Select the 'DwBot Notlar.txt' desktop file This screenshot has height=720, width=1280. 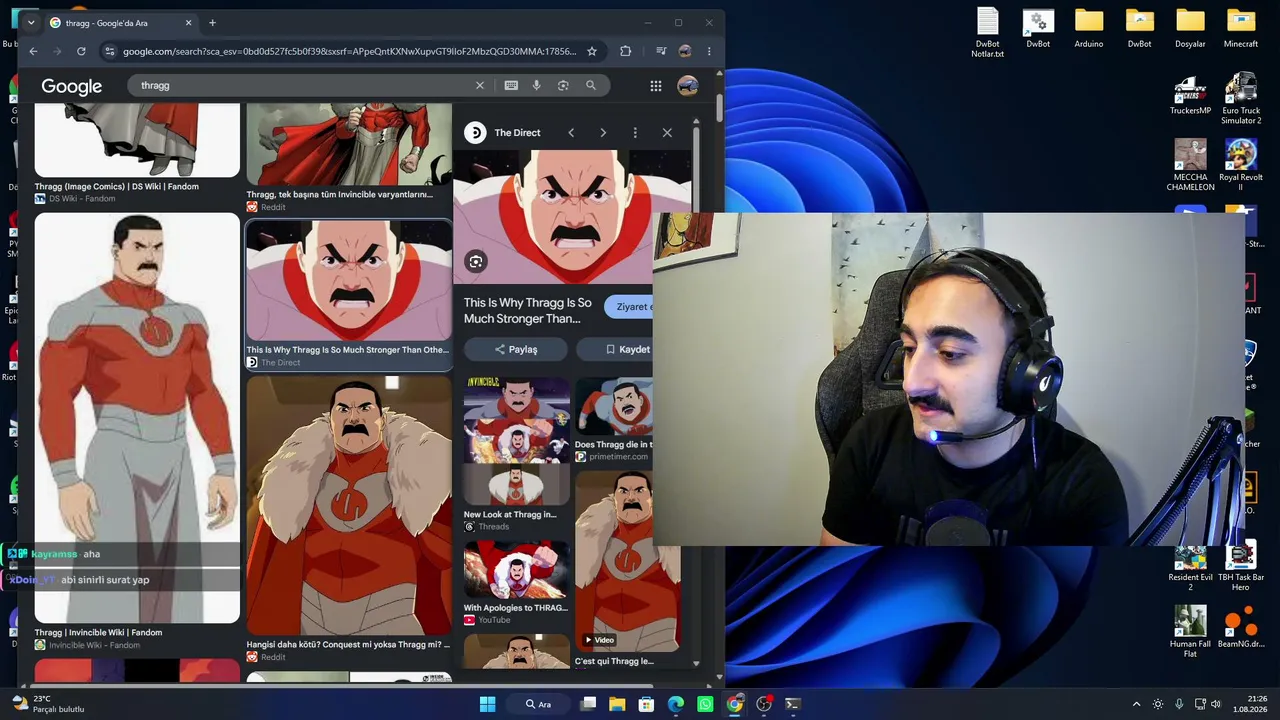click(987, 33)
